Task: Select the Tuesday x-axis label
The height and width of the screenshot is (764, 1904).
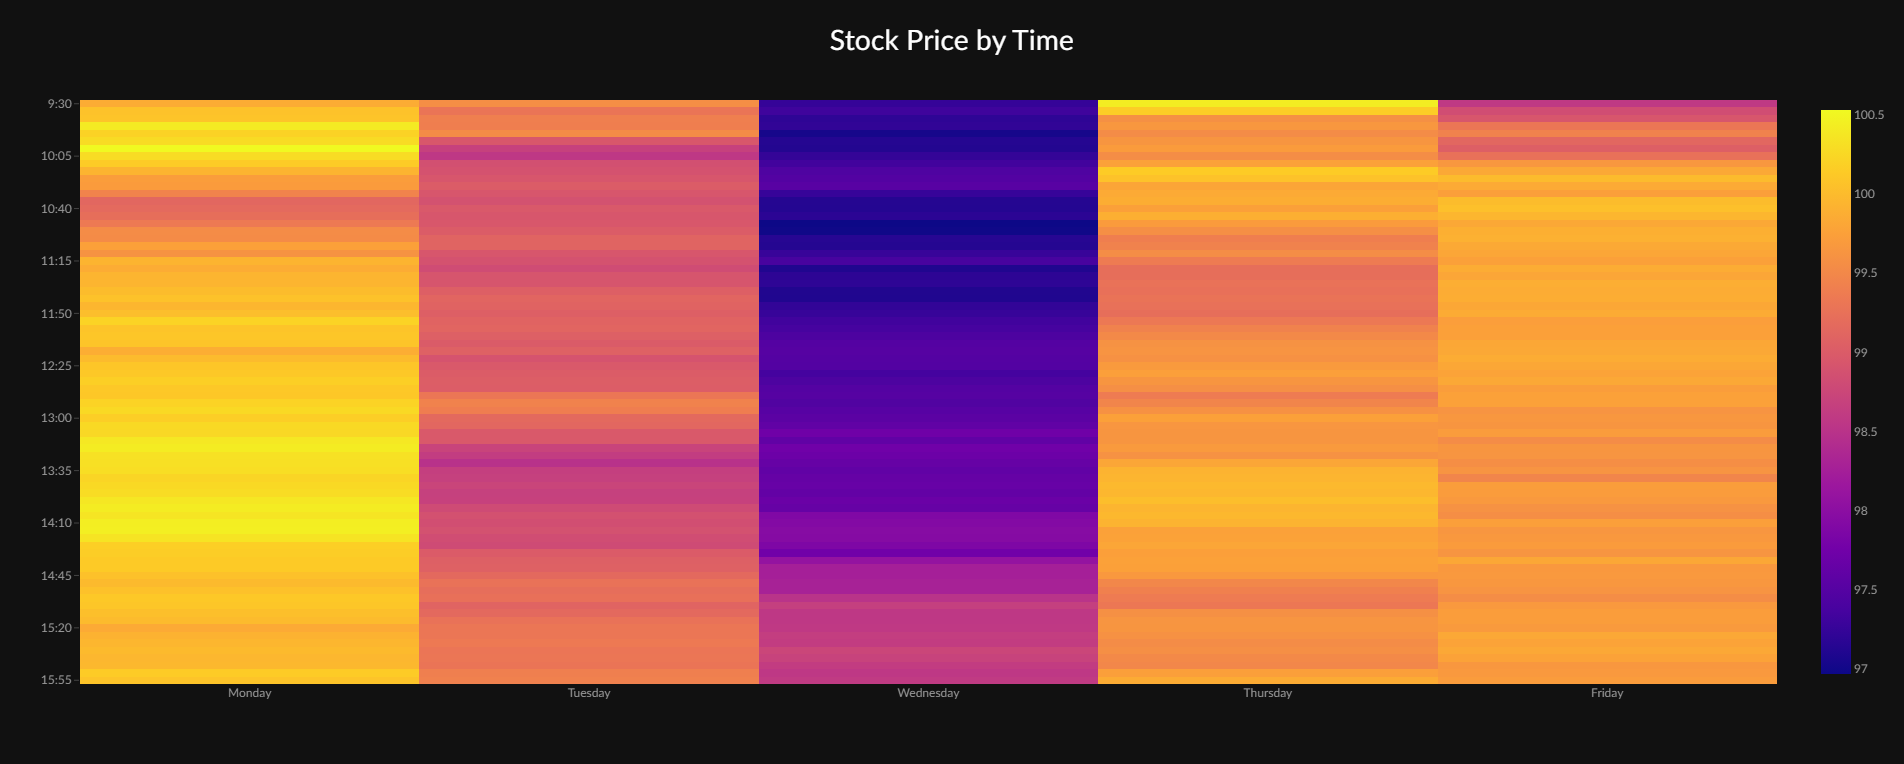Action: pos(589,693)
